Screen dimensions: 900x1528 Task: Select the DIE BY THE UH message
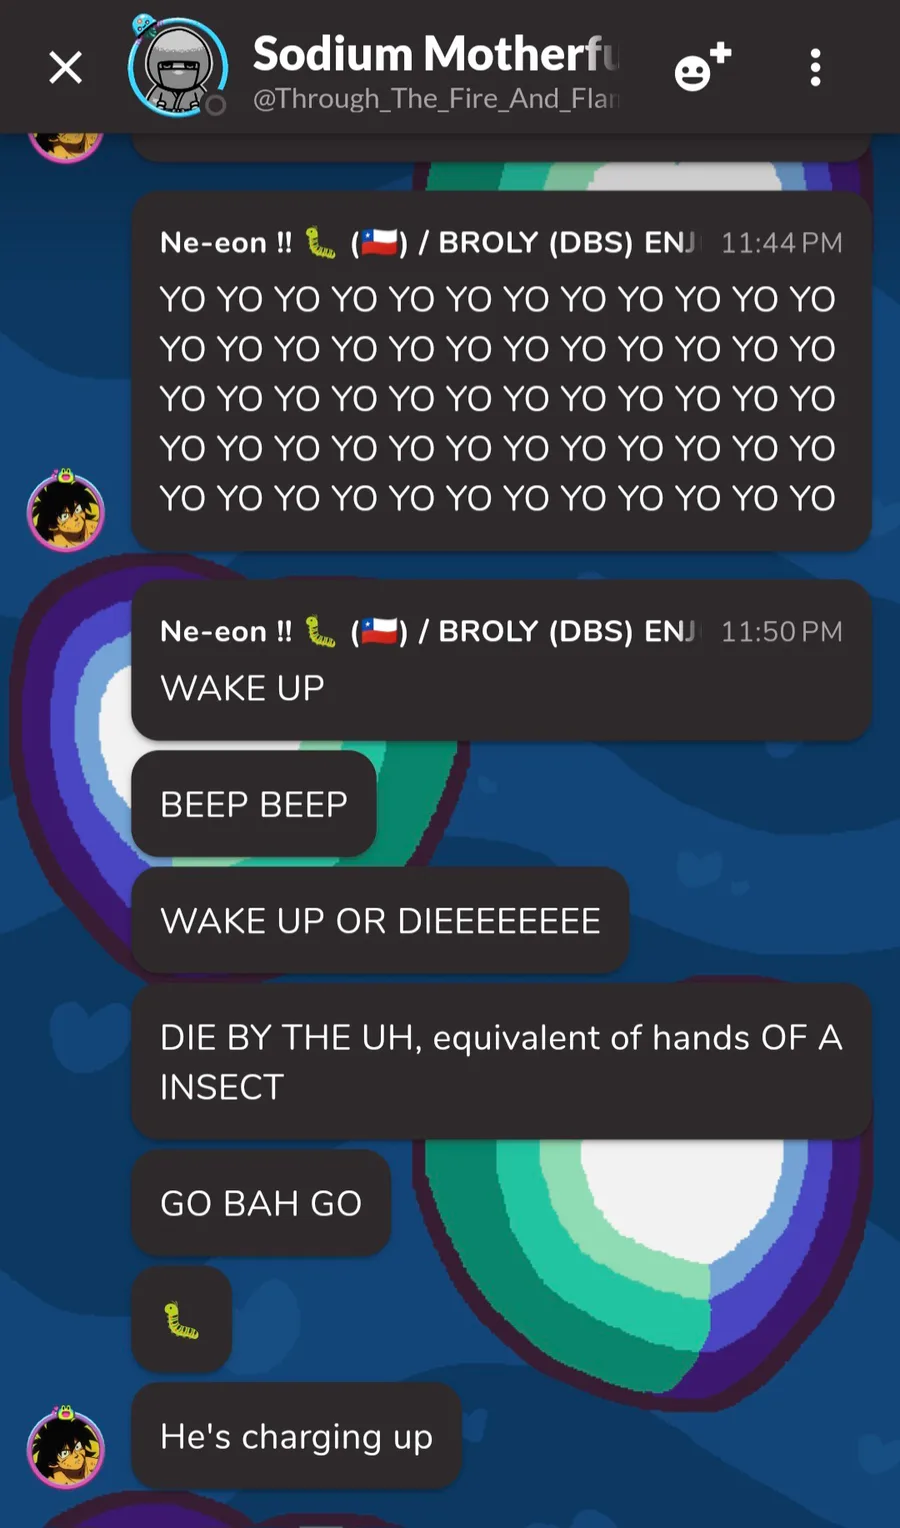501,1062
